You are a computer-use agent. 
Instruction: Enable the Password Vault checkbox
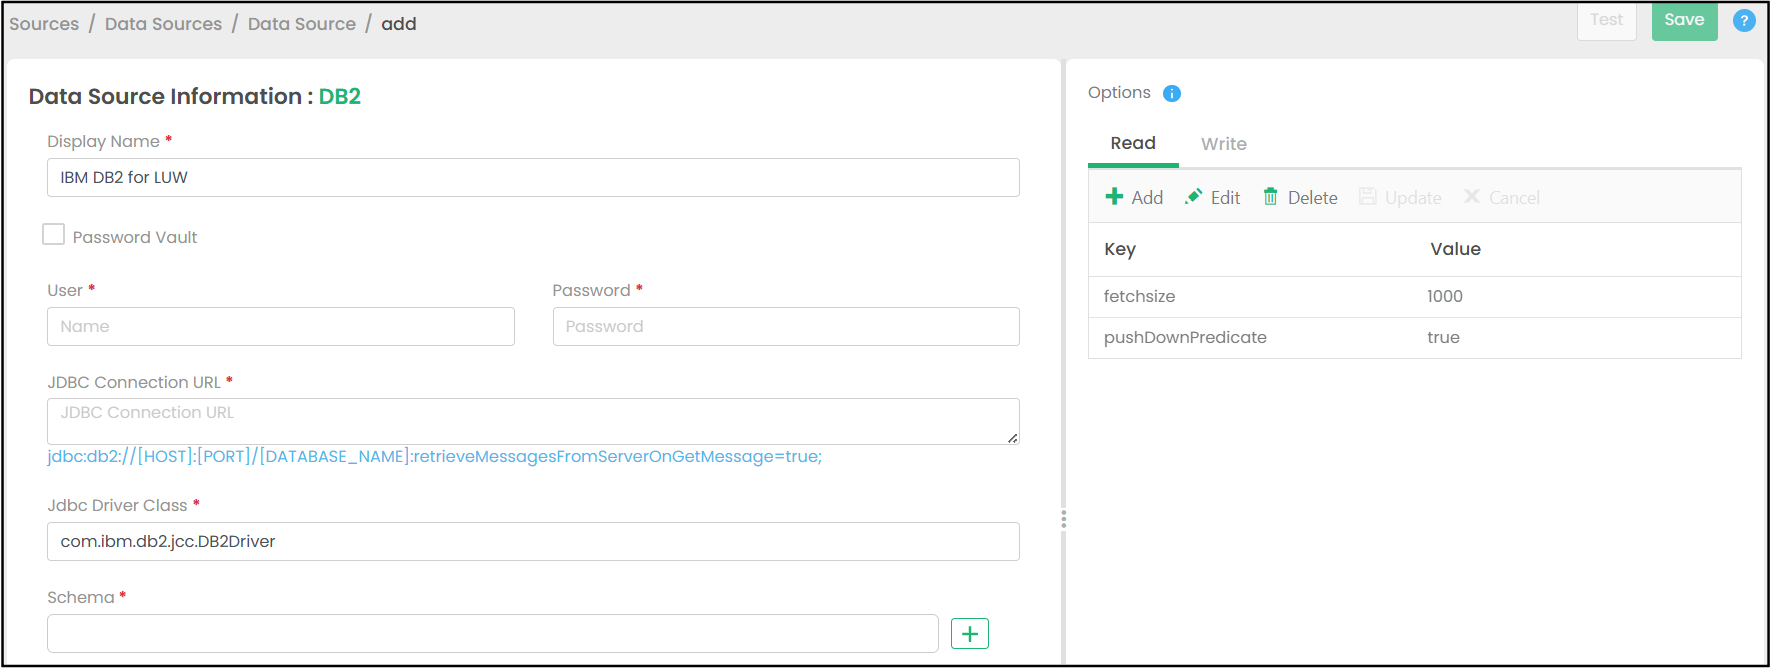[x=54, y=235]
